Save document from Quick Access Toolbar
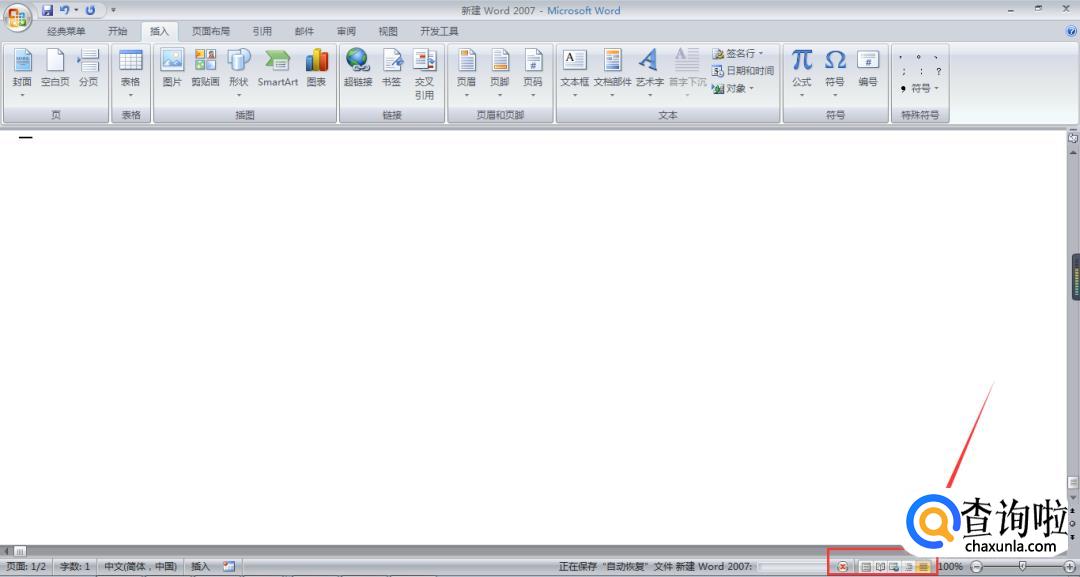Viewport: 1080px width, 577px height. point(48,10)
